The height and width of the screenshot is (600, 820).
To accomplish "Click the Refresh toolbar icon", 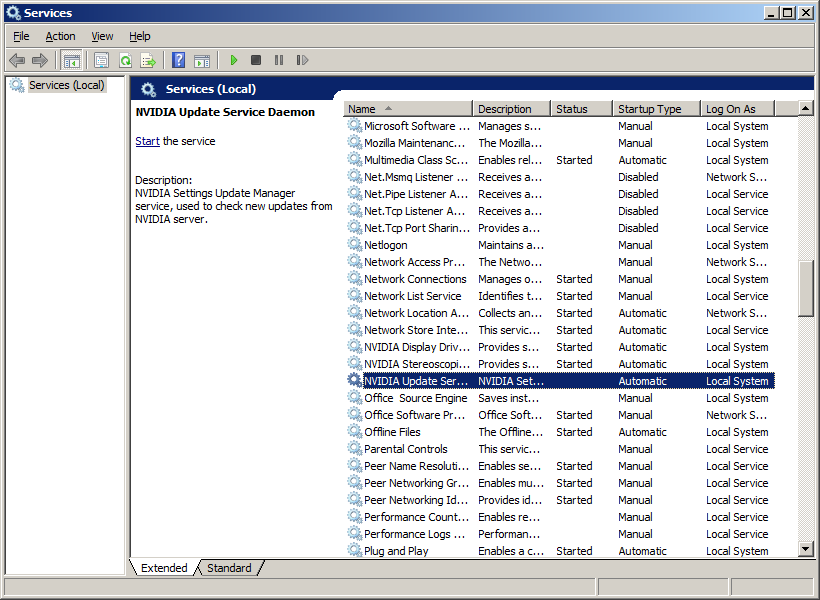I will pyautogui.click(x=126, y=61).
